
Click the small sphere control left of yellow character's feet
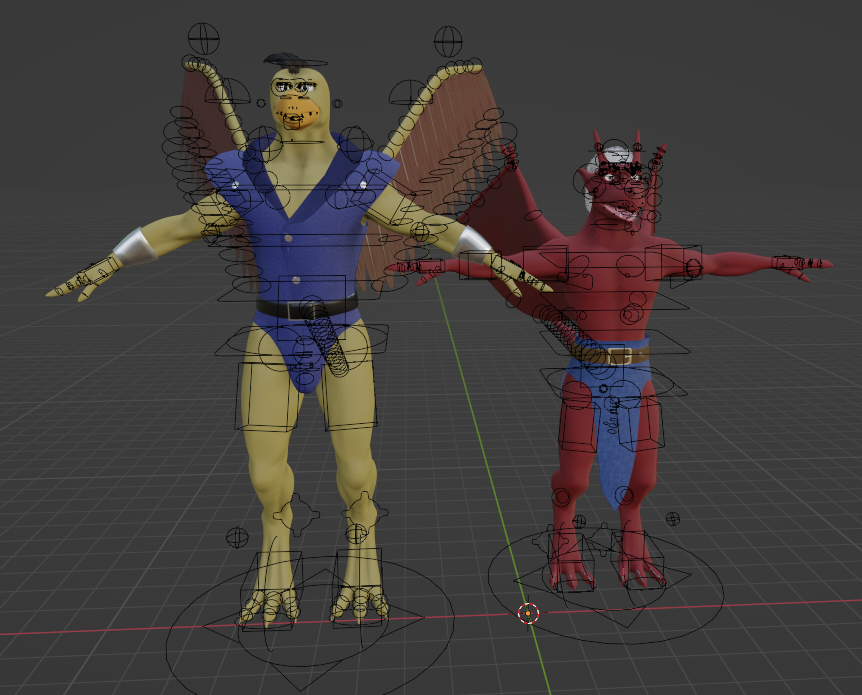point(237,538)
